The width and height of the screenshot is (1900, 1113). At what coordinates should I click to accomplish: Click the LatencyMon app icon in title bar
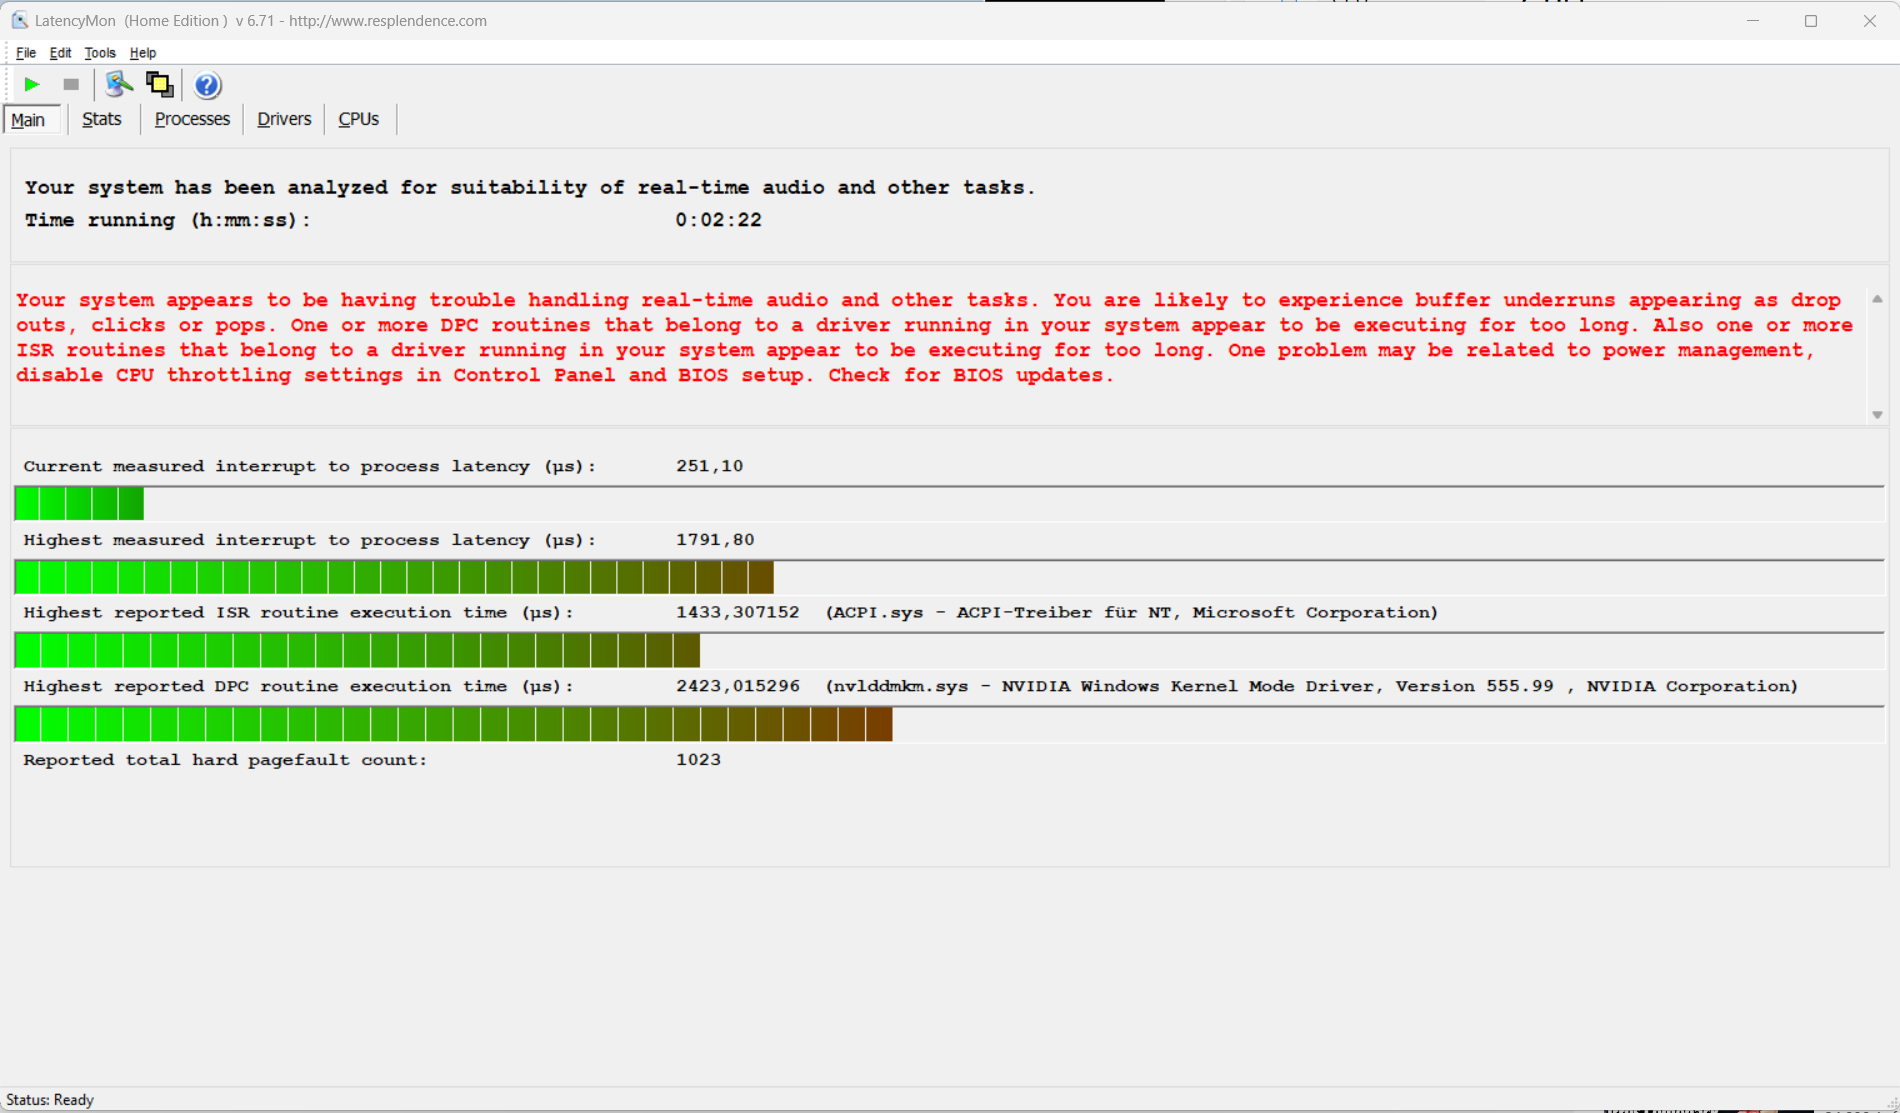19,20
